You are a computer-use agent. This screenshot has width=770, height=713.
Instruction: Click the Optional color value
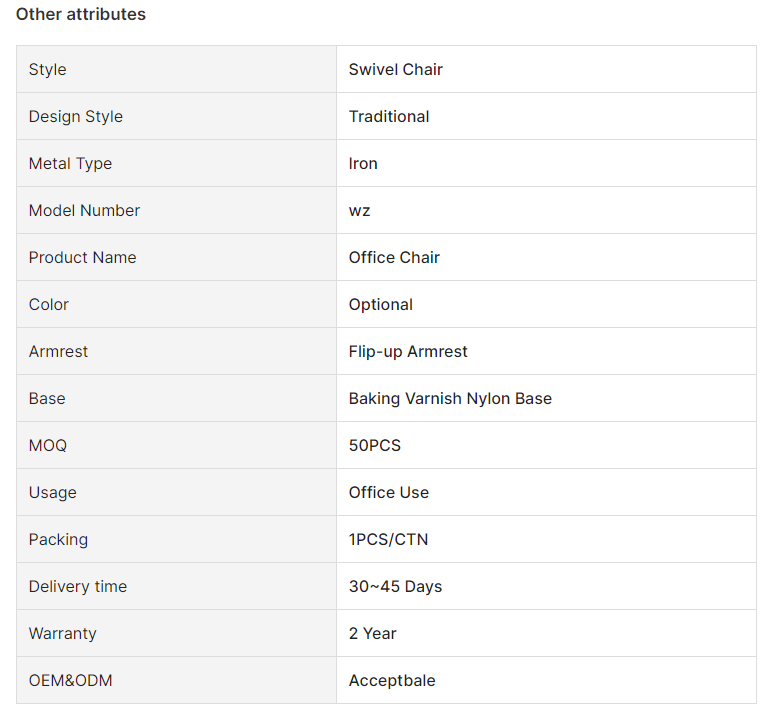point(381,304)
